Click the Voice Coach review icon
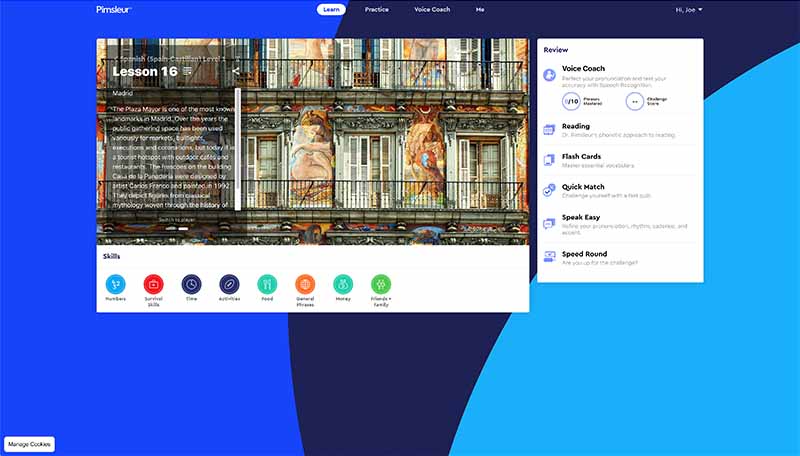Viewport: 800px width, 456px height. click(x=549, y=75)
